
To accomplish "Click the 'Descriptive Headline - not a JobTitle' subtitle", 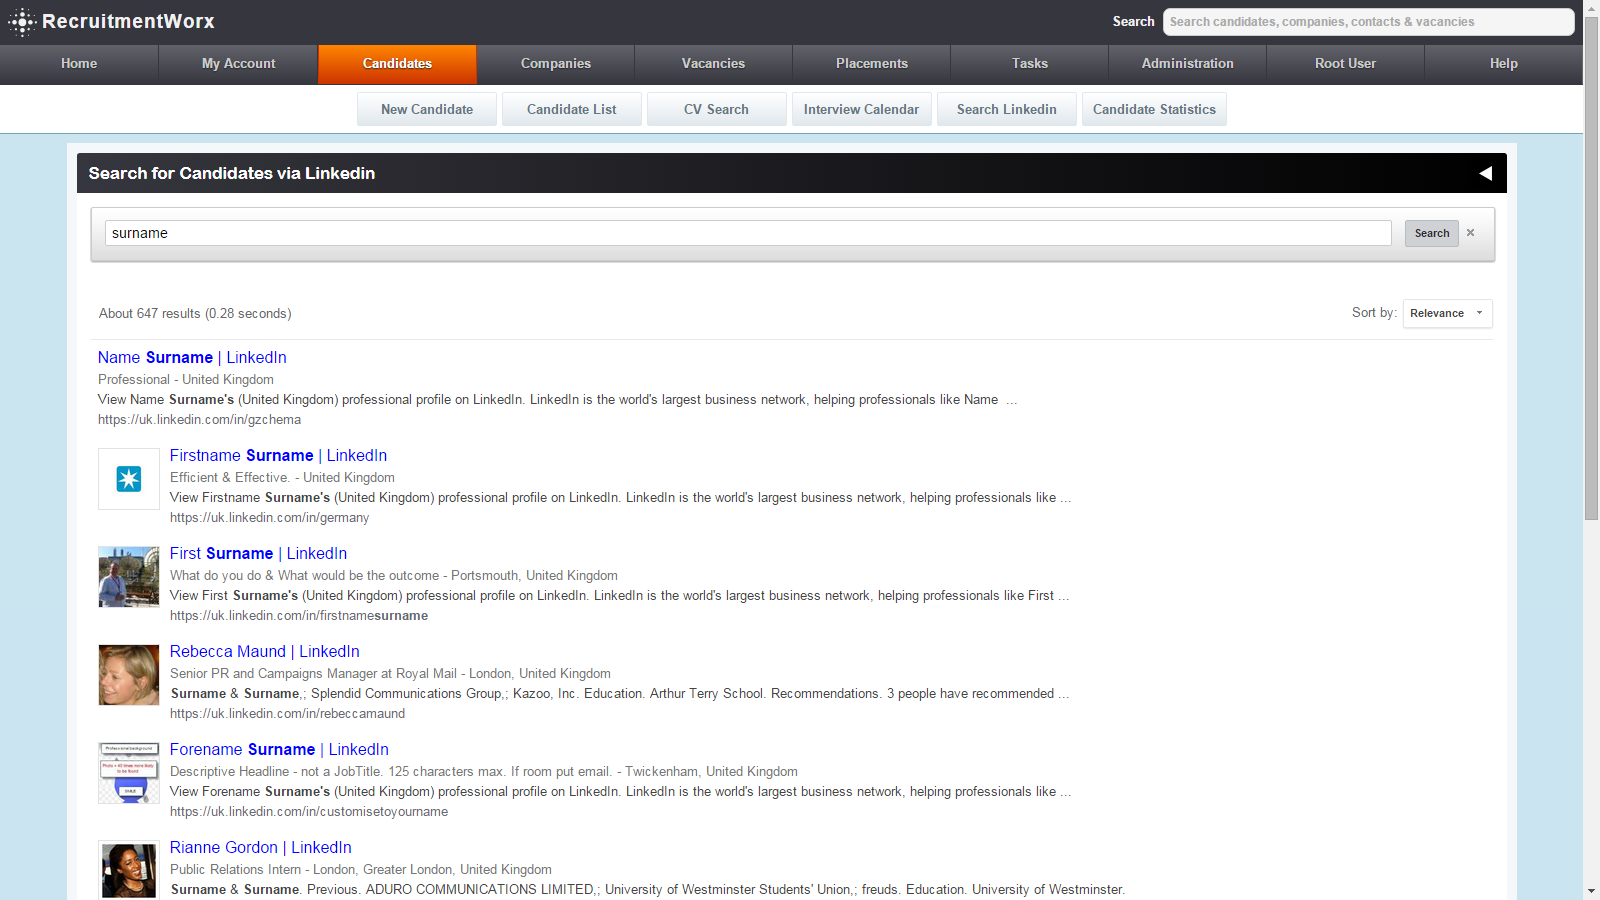I will pyautogui.click(x=484, y=771).
